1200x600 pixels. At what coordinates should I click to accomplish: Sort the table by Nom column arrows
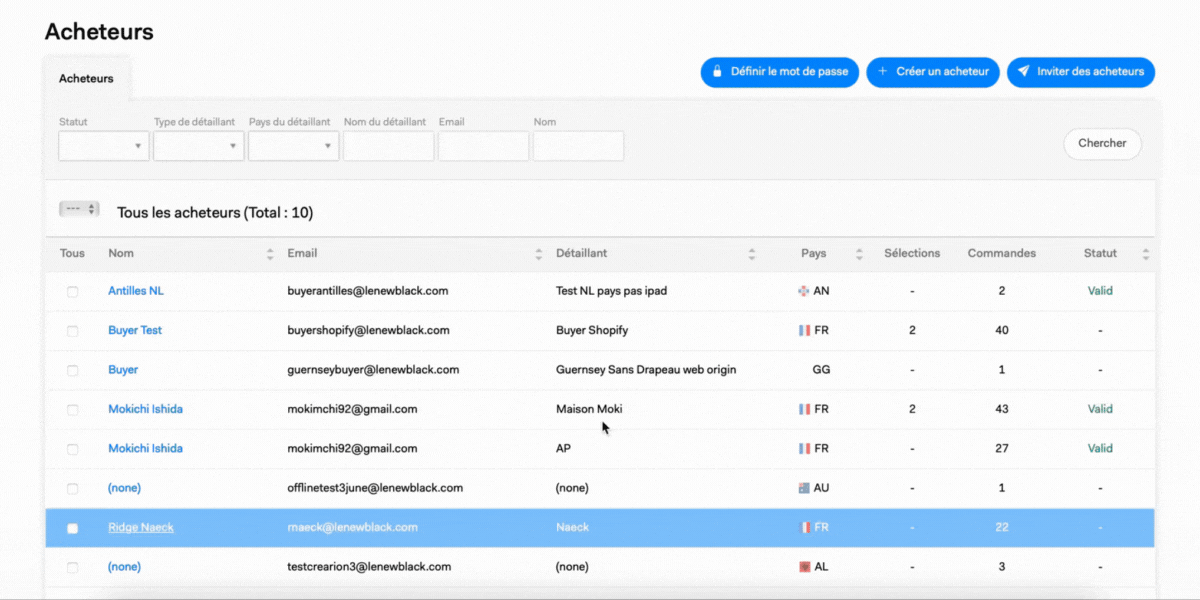270,254
